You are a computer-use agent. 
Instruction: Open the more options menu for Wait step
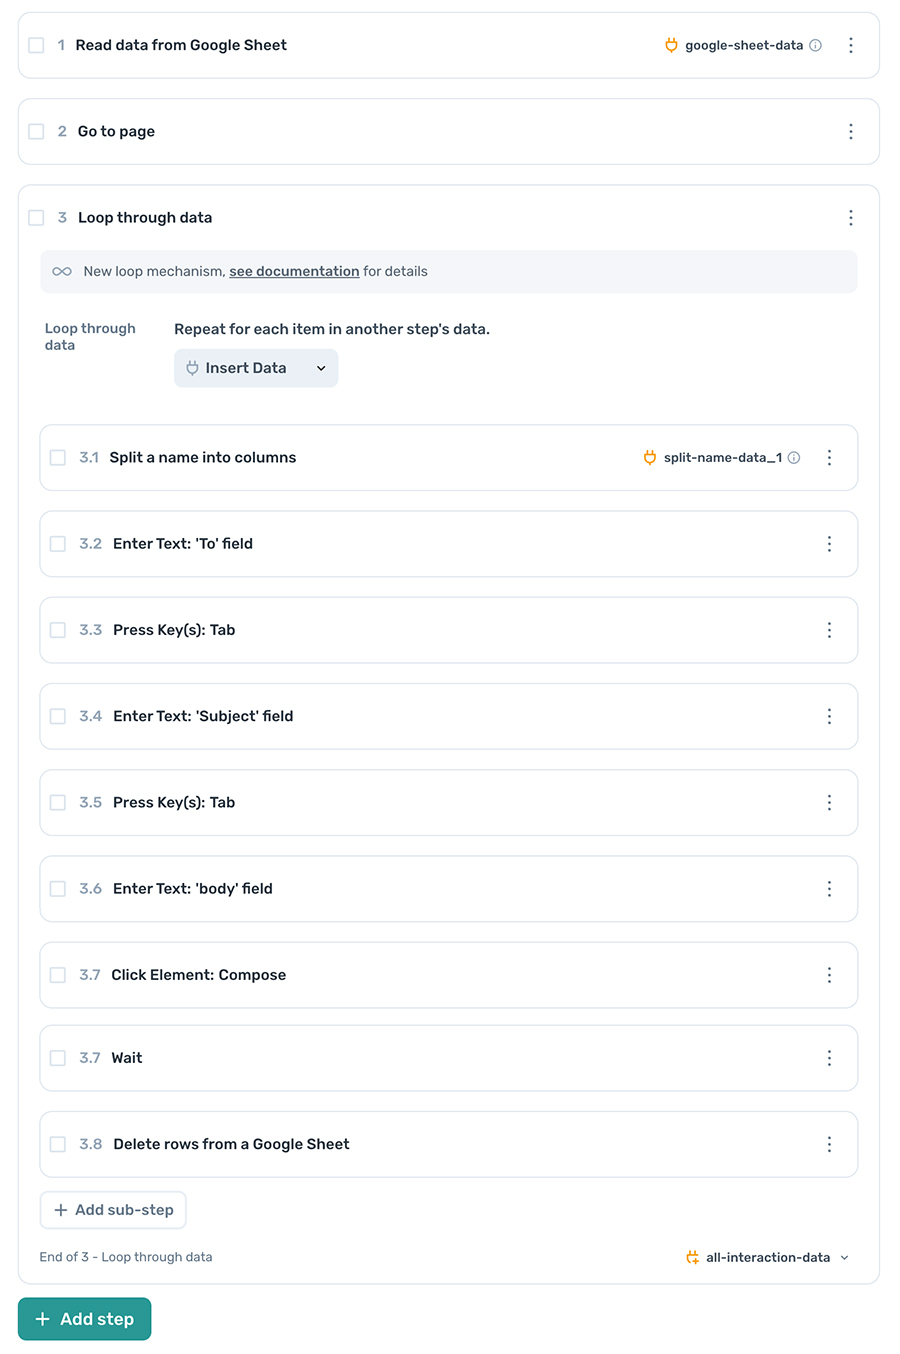829,1058
